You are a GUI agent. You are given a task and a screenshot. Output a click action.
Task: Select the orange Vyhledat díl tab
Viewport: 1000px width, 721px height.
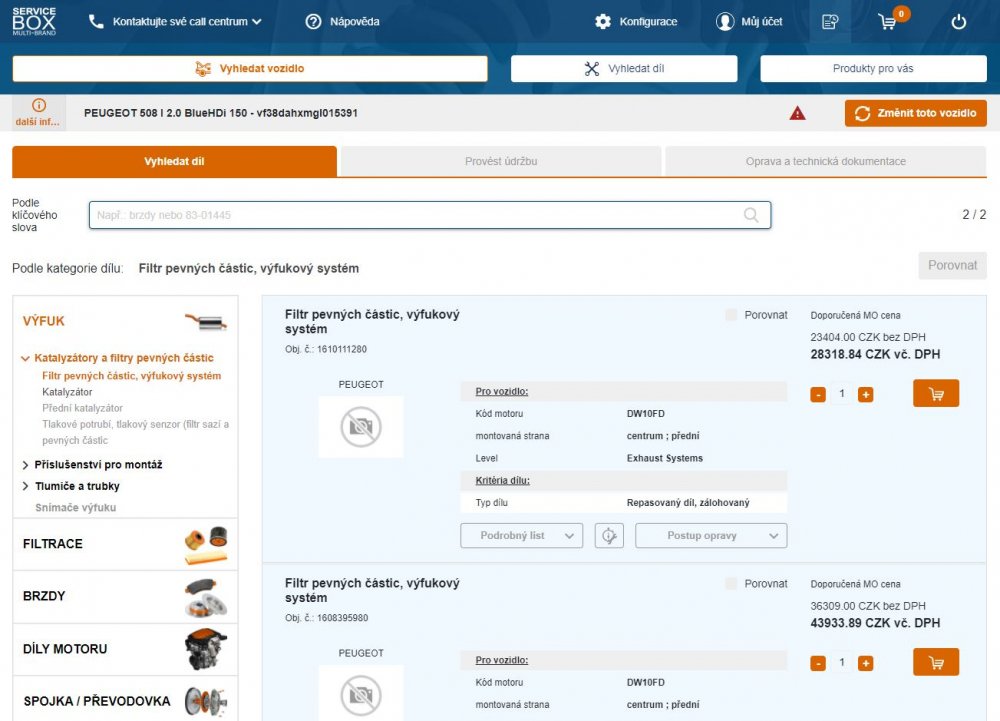tap(174, 161)
